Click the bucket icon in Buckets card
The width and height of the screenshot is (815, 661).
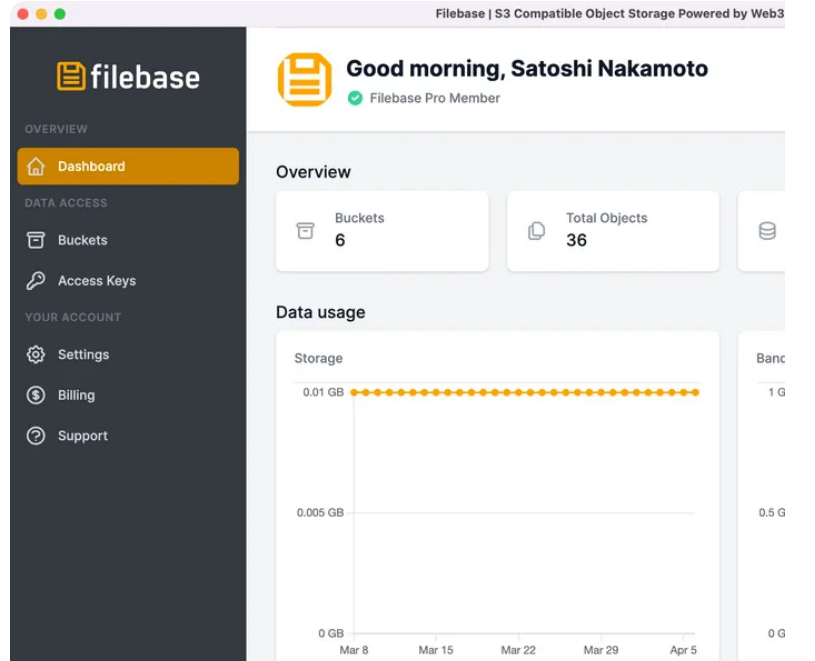pyautogui.click(x=305, y=231)
